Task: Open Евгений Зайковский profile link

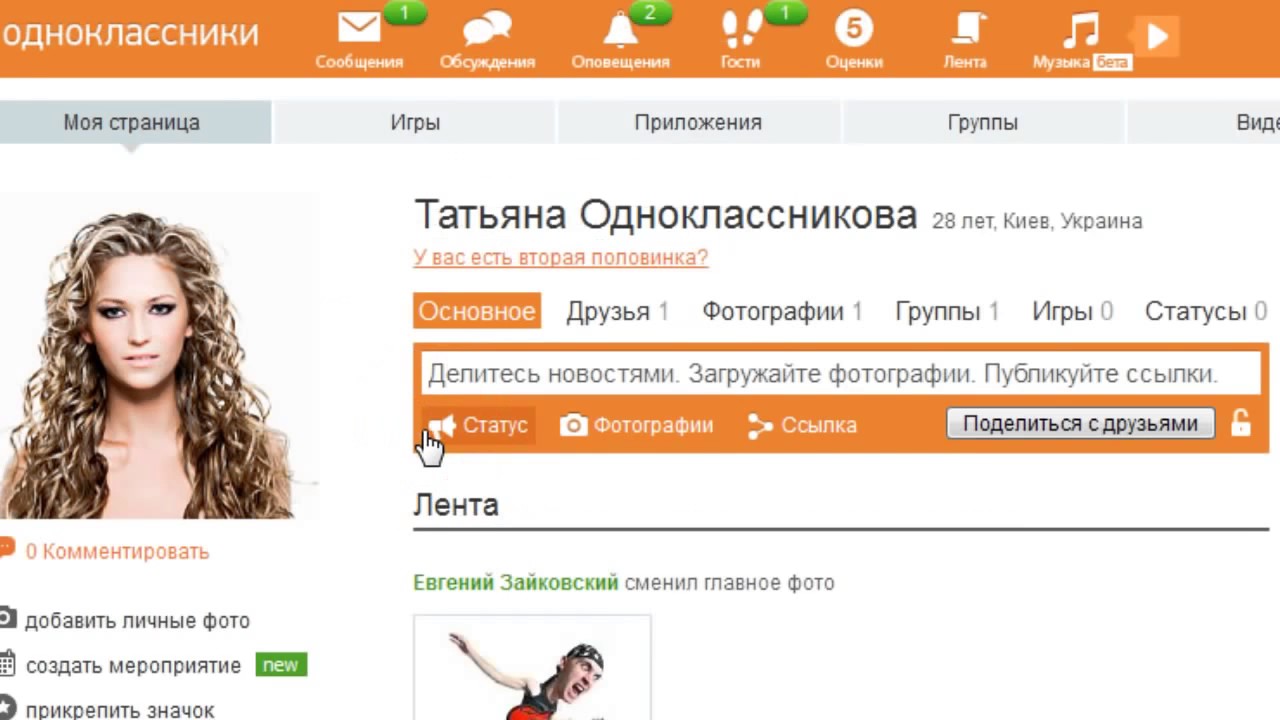Action: pyautogui.click(x=516, y=582)
